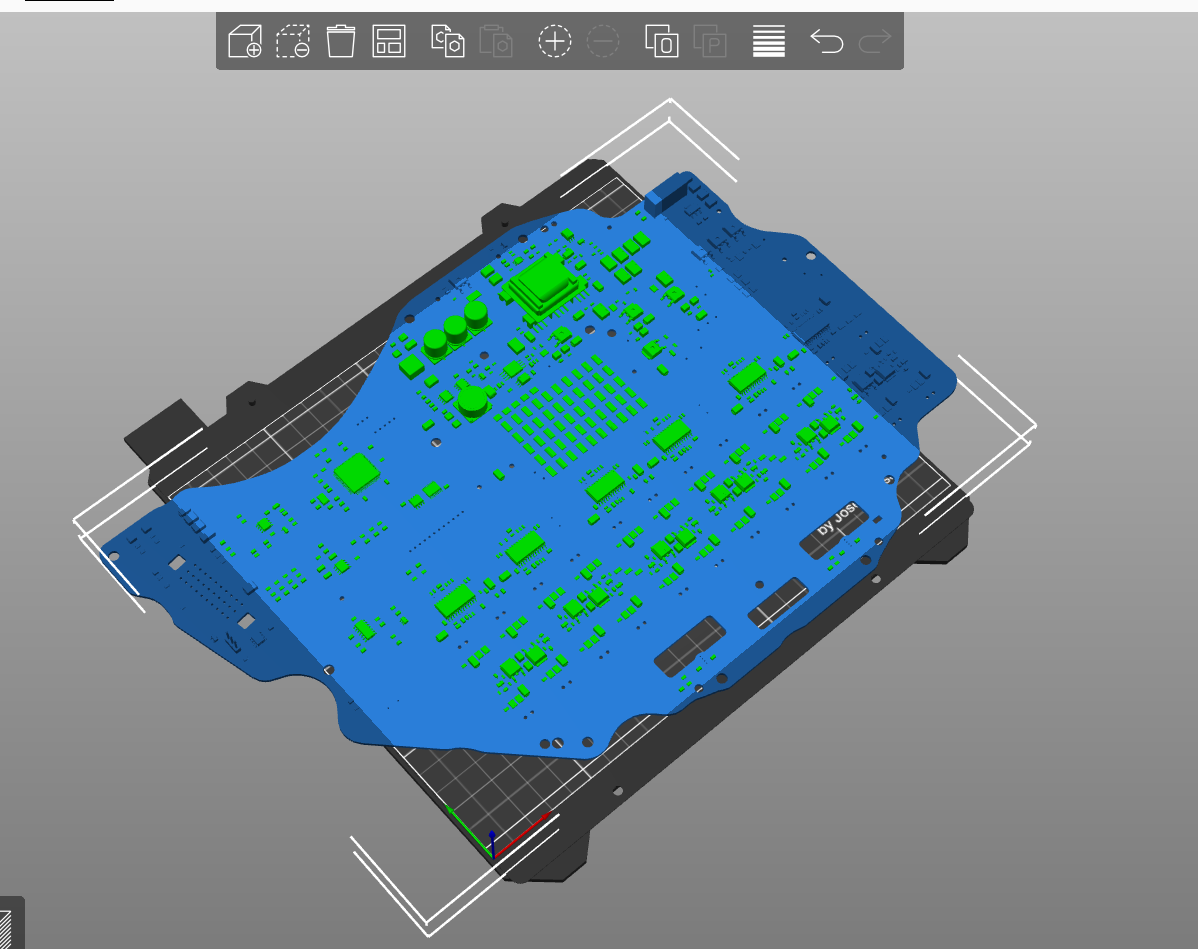Click the Split to objects icon
The height and width of the screenshot is (949, 1198).
661,41
